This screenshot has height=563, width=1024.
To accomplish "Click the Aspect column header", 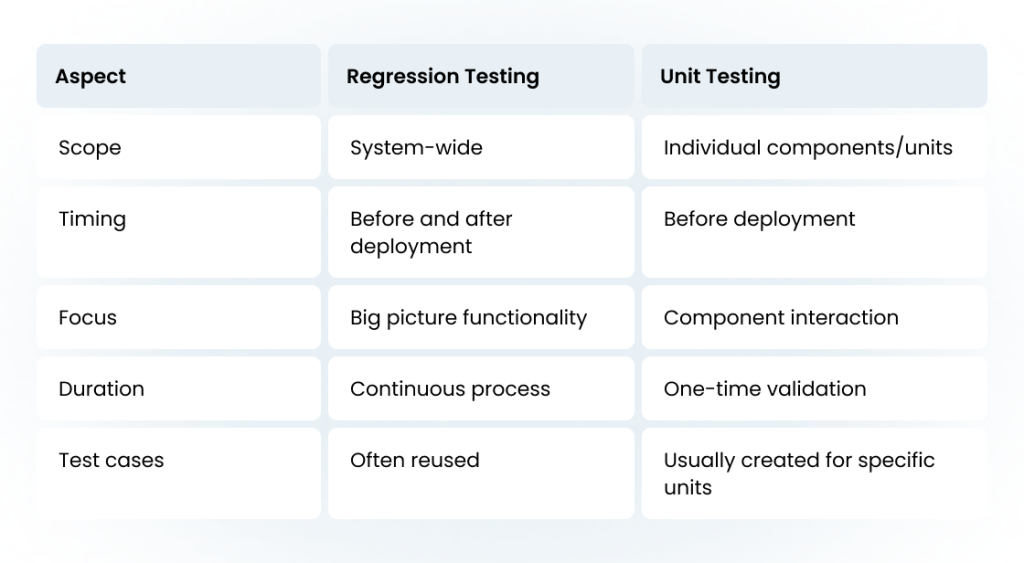I will point(178,76).
